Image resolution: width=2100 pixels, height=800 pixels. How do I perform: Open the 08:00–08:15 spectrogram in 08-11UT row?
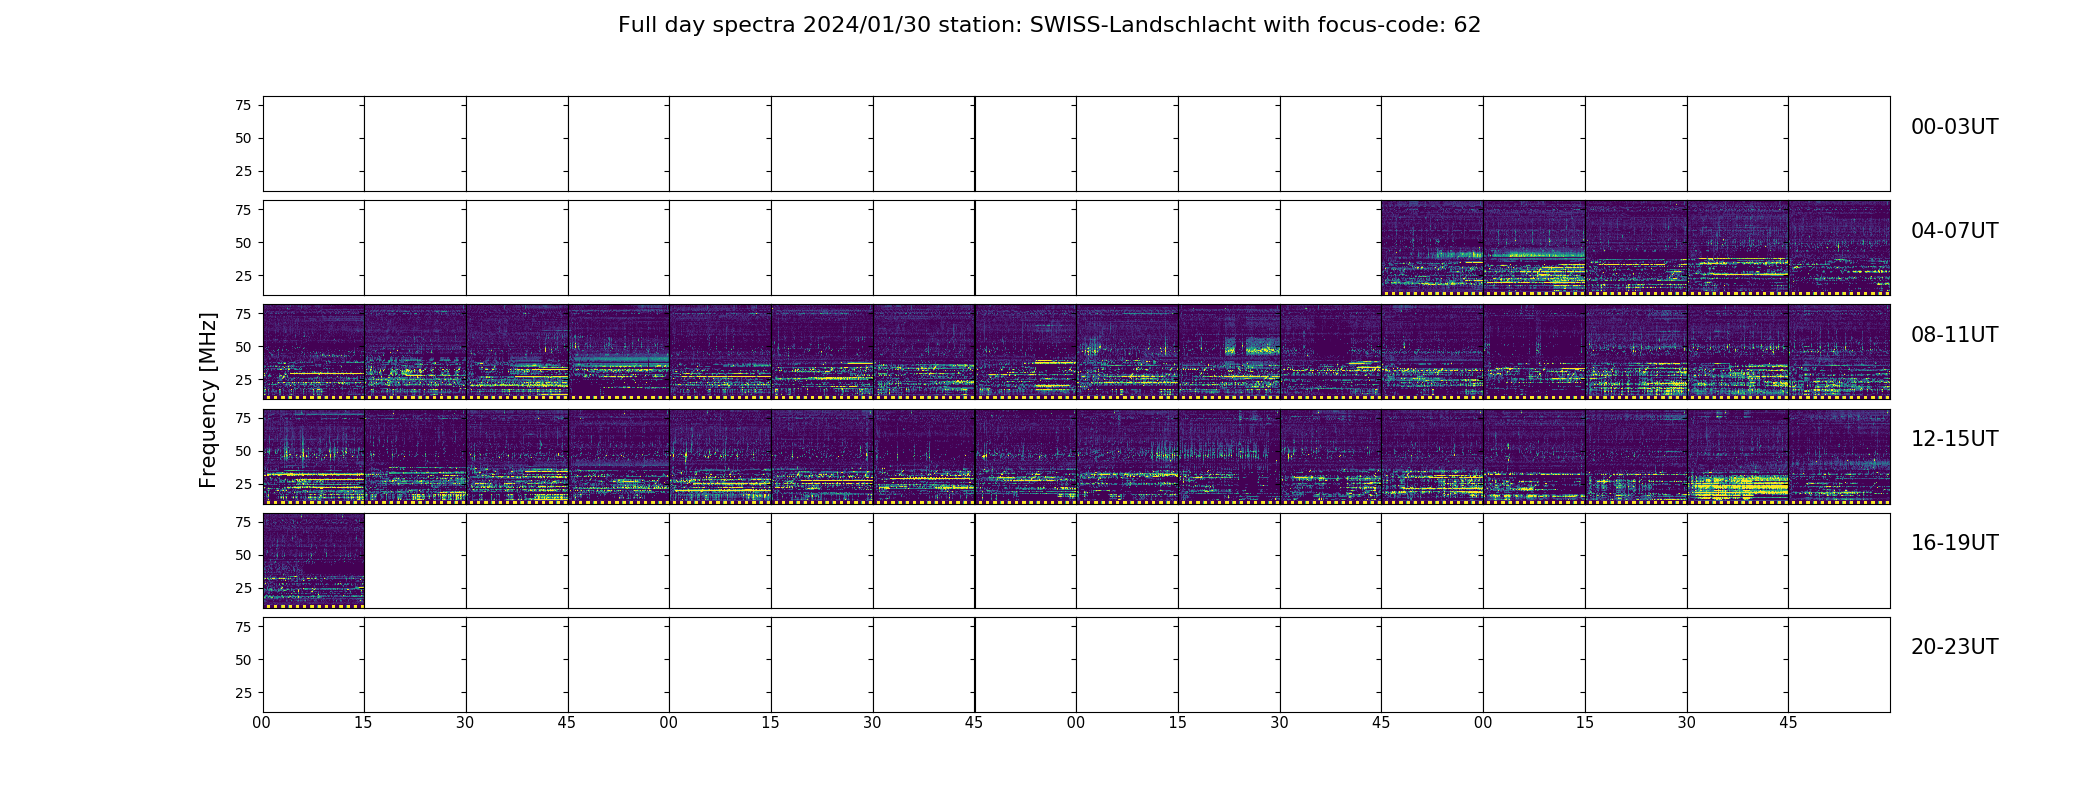(314, 352)
